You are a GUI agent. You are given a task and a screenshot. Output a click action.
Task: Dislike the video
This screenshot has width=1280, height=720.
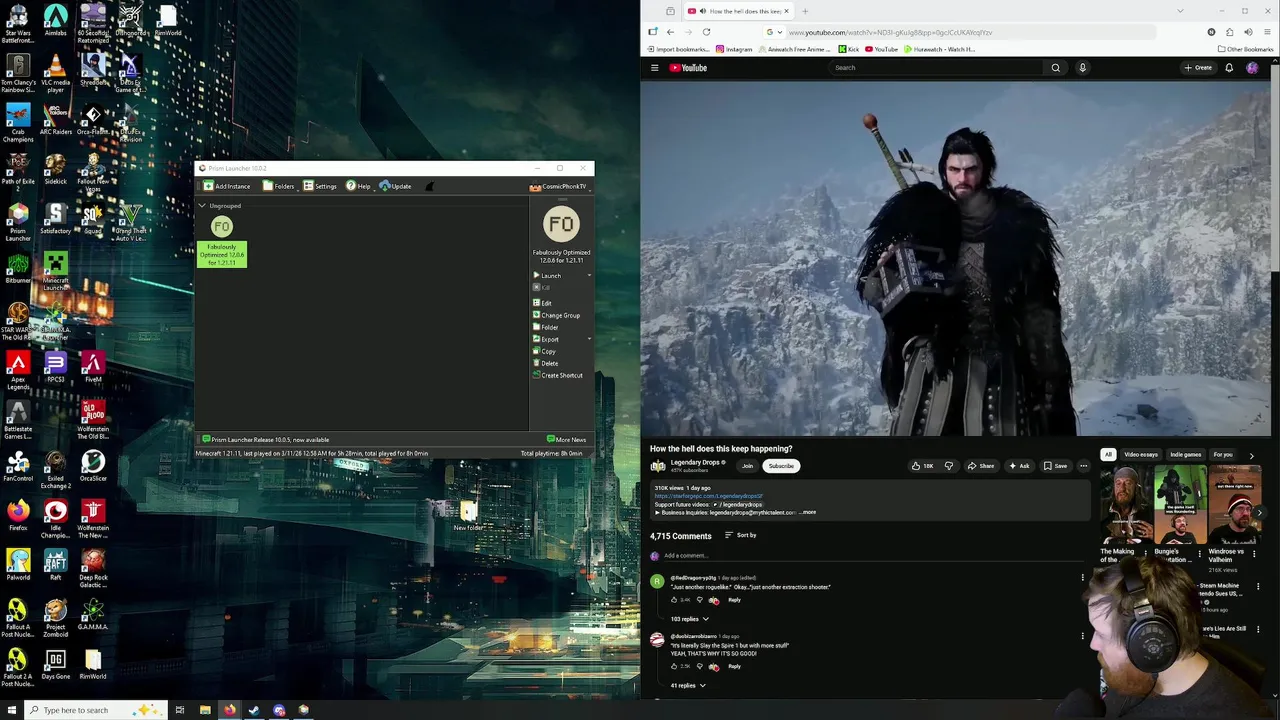click(x=949, y=466)
